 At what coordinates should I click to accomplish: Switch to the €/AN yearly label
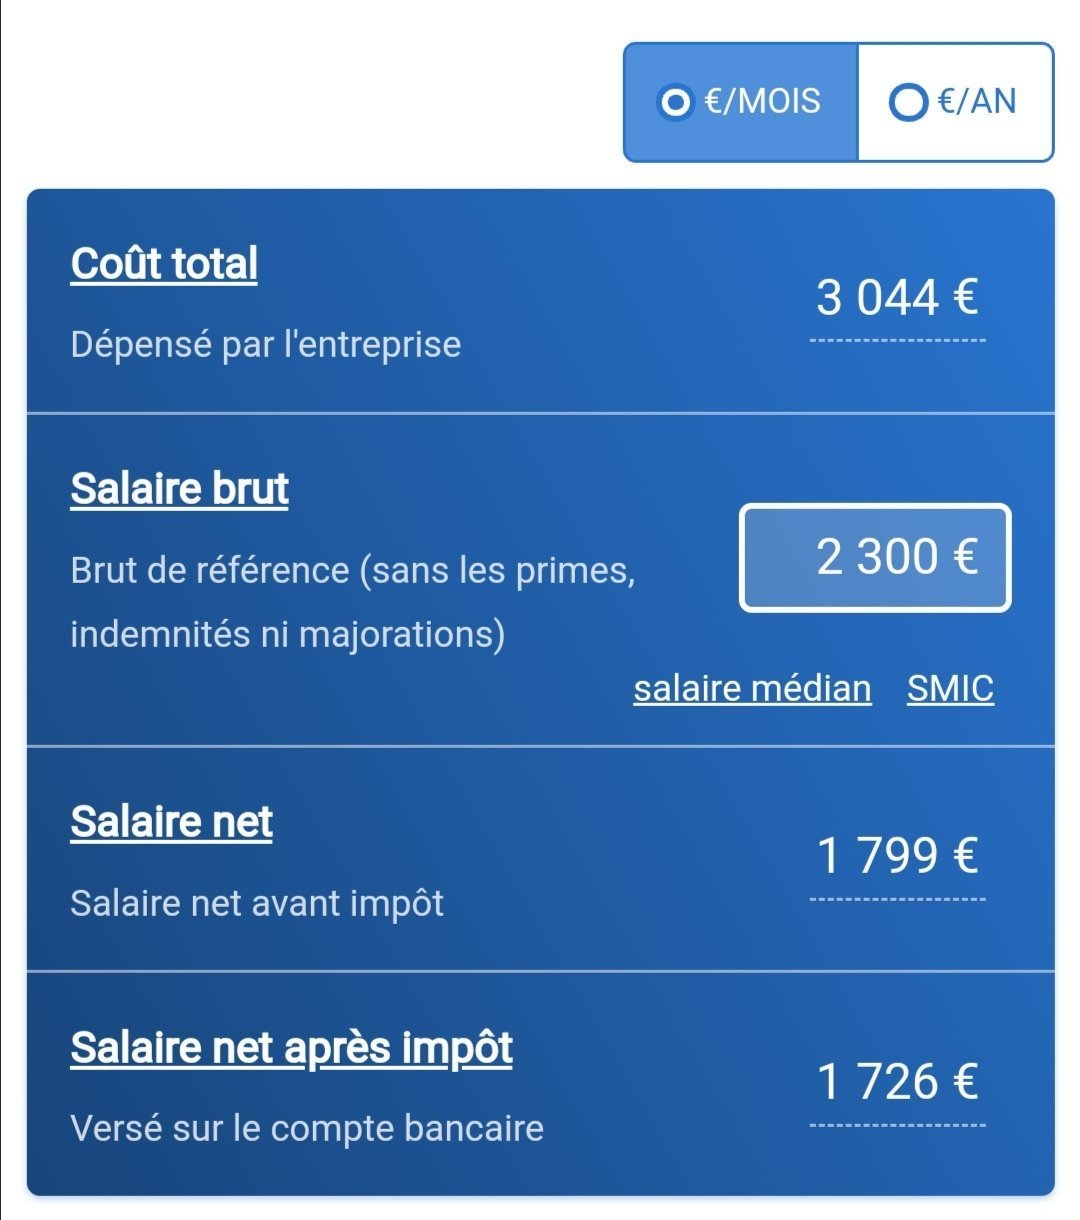click(x=977, y=101)
